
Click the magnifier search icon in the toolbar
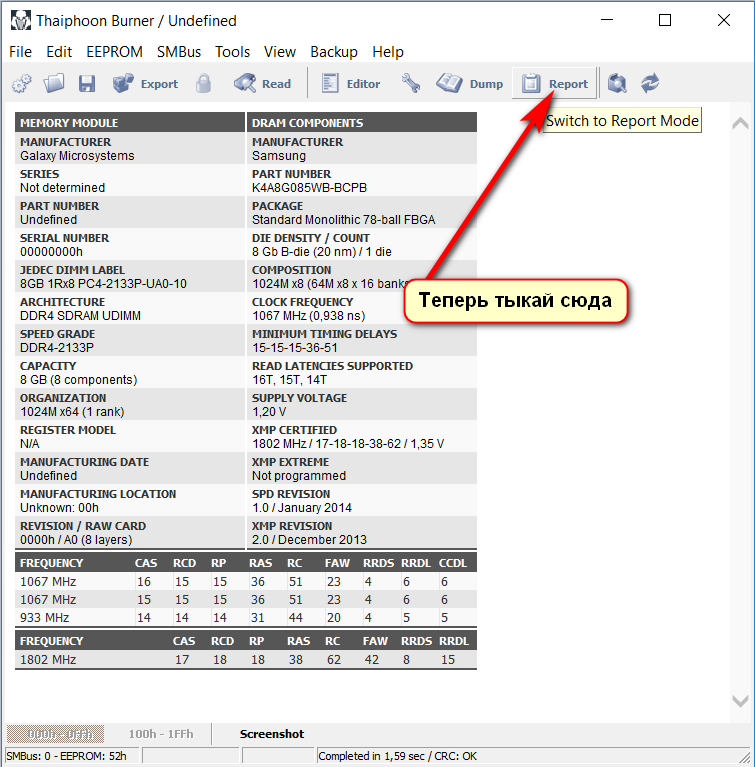pos(617,84)
